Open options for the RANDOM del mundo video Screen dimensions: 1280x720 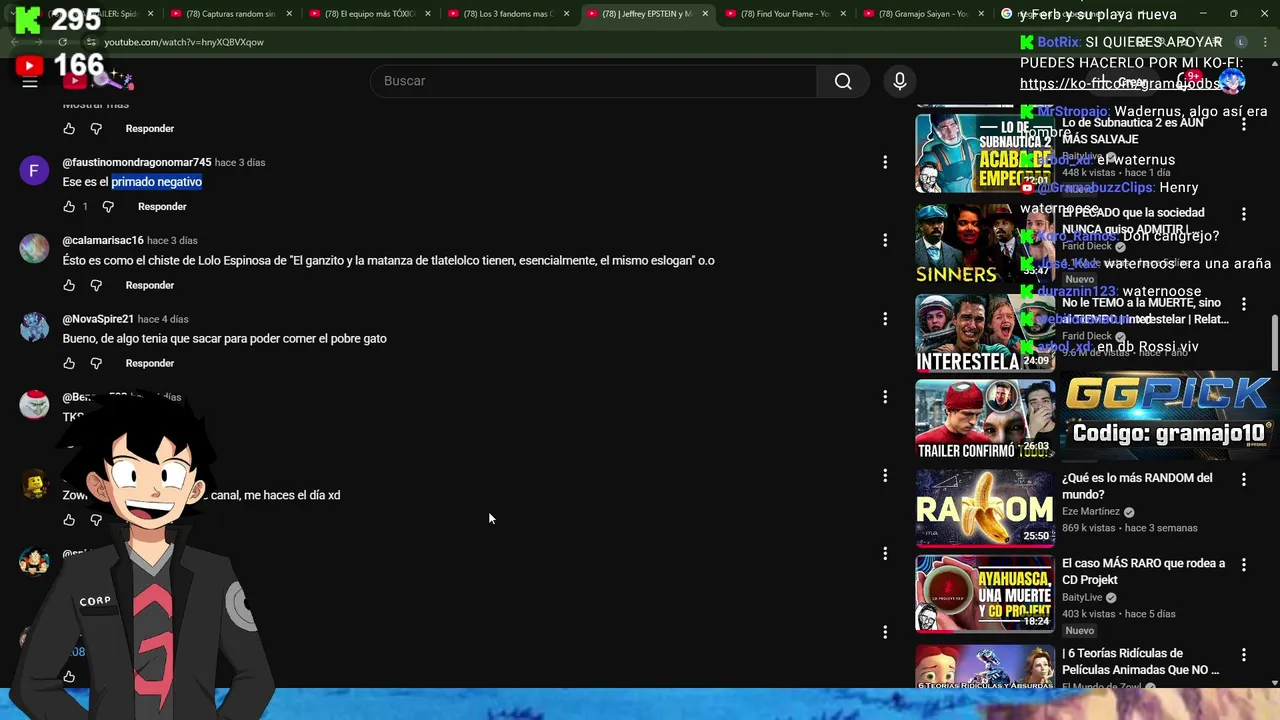[x=1244, y=480]
